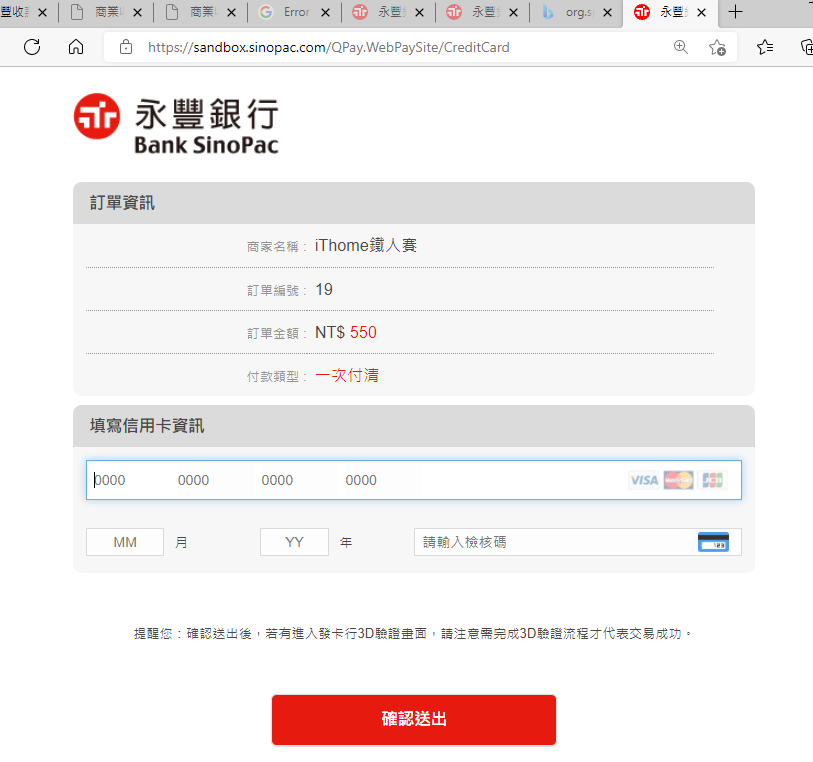Close the second inactive 永豐 tab
813x762 pixels.
click(513, 12)
